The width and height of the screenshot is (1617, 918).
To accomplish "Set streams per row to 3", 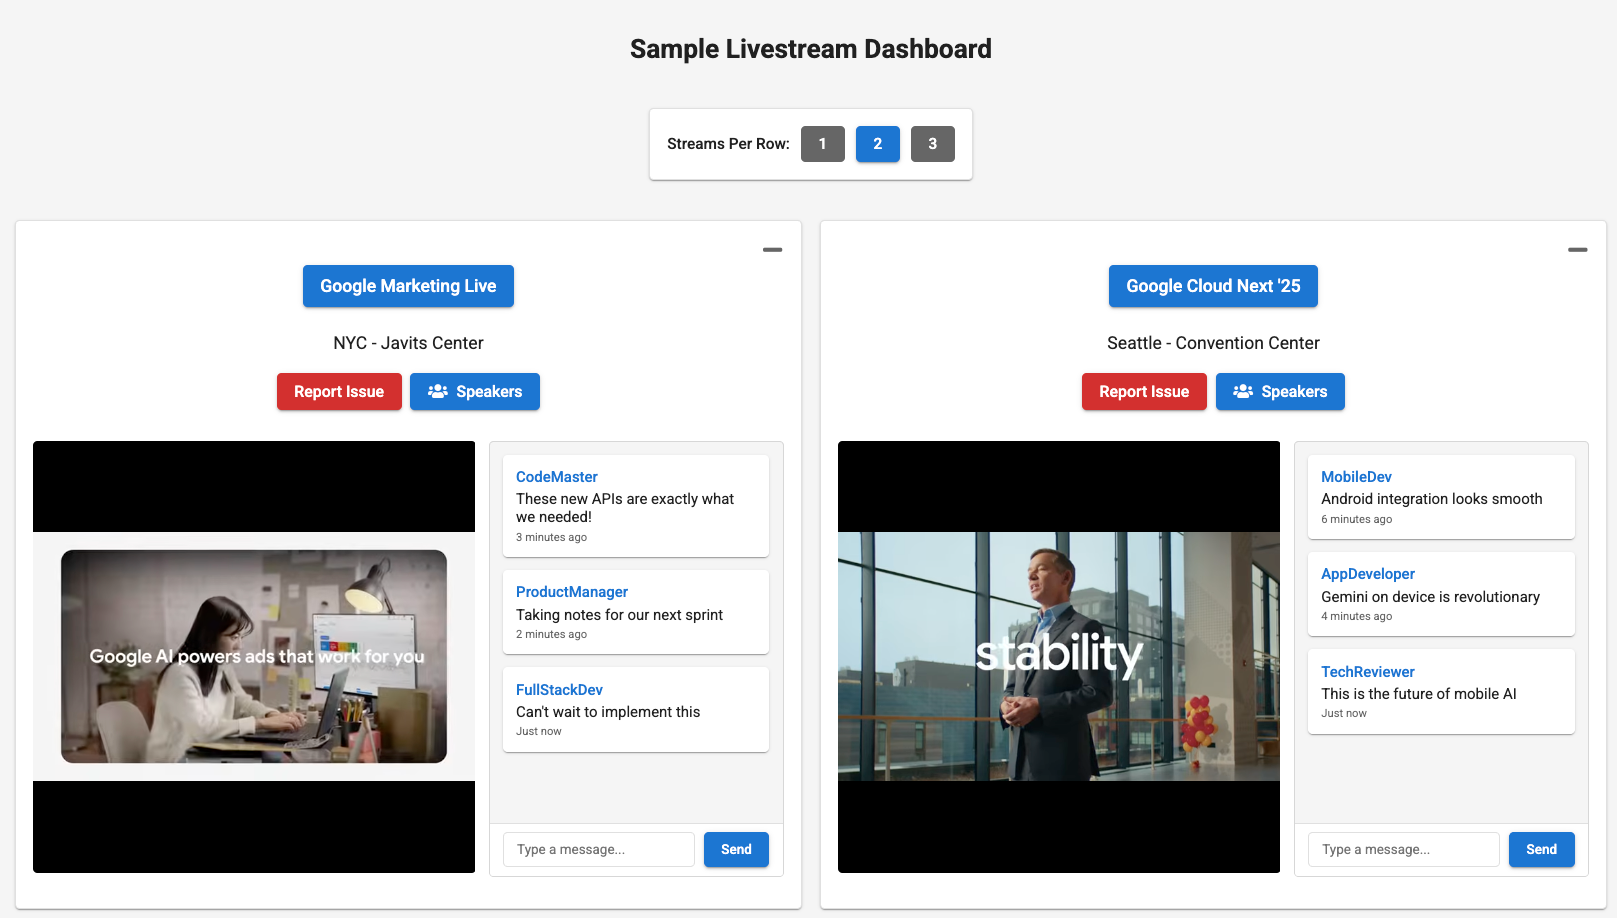I will [933, 144].
